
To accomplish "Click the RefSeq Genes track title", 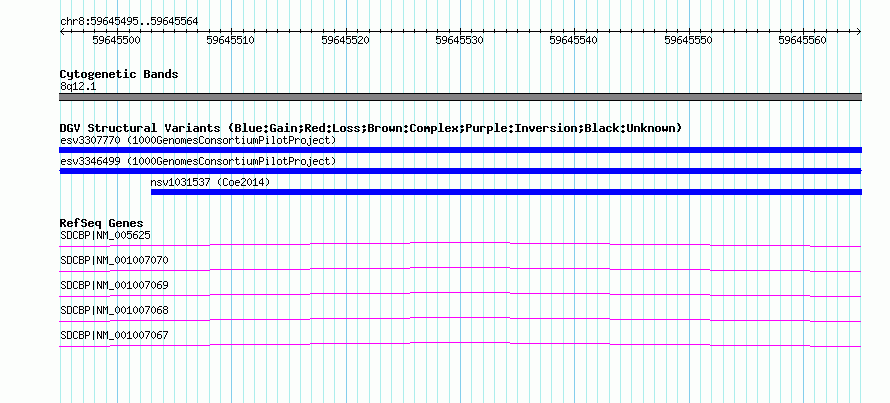I will pyautogui.click(x=102, y=223).
